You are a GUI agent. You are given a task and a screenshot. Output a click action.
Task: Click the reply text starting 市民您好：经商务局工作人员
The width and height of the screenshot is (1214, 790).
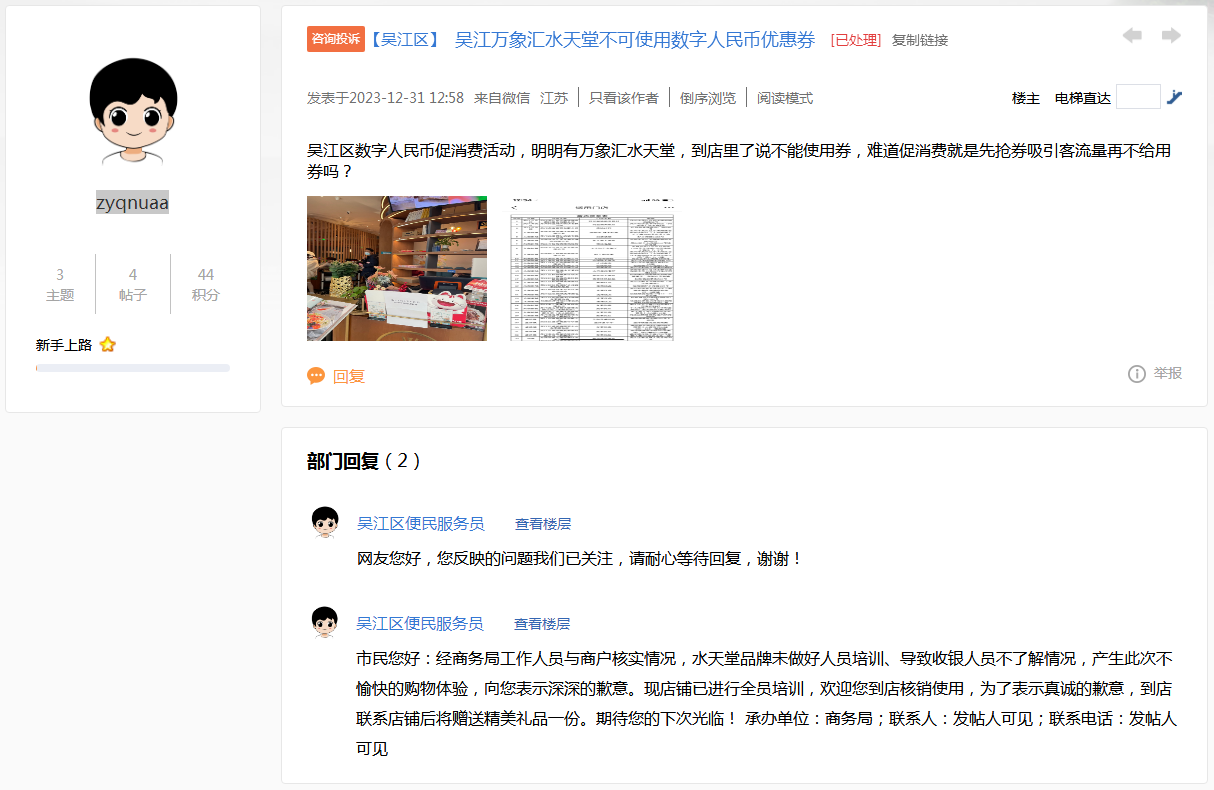pyautogui.click(x=767, y=703)
